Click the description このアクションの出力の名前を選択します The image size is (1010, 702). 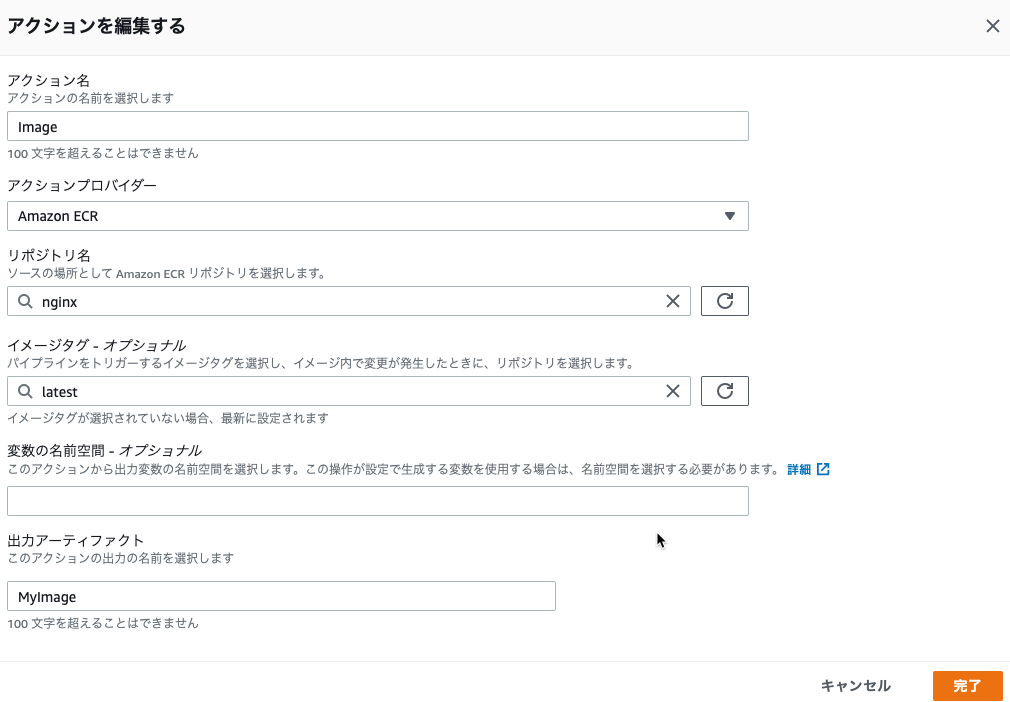tap(120, 558)
